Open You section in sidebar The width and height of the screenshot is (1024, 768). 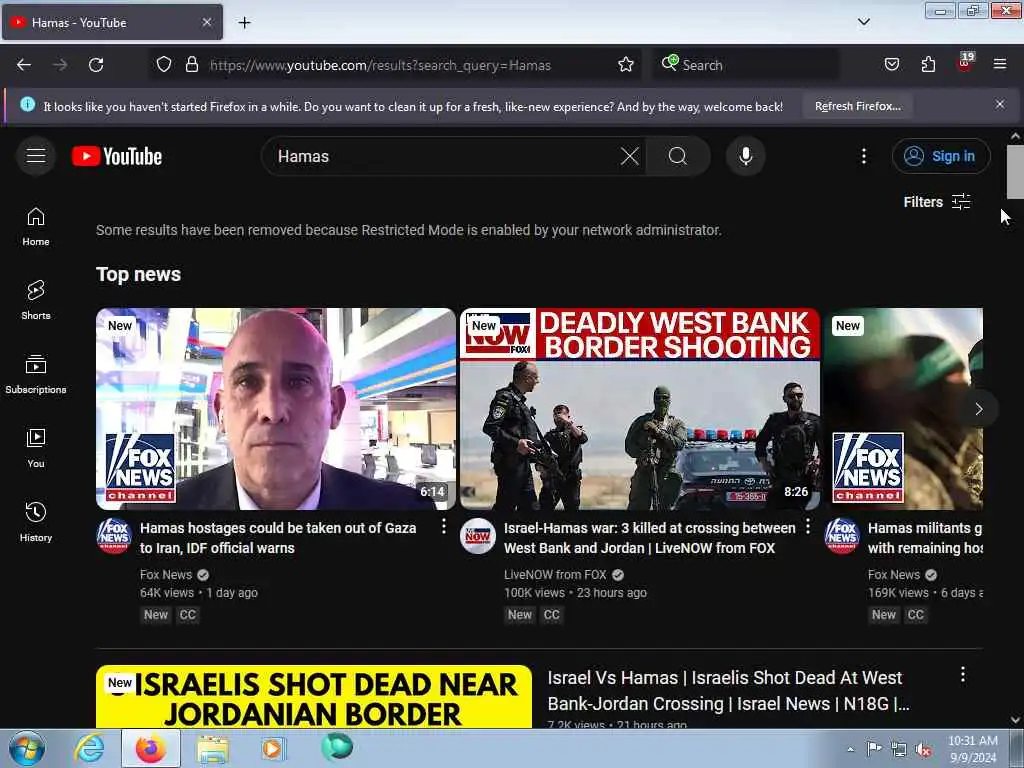(36, 449)
